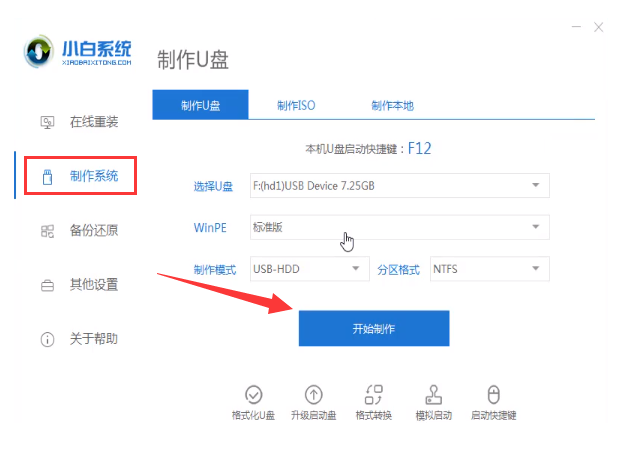
Task: Switch to the 制作本地 tab
Action: pos(392,105)
